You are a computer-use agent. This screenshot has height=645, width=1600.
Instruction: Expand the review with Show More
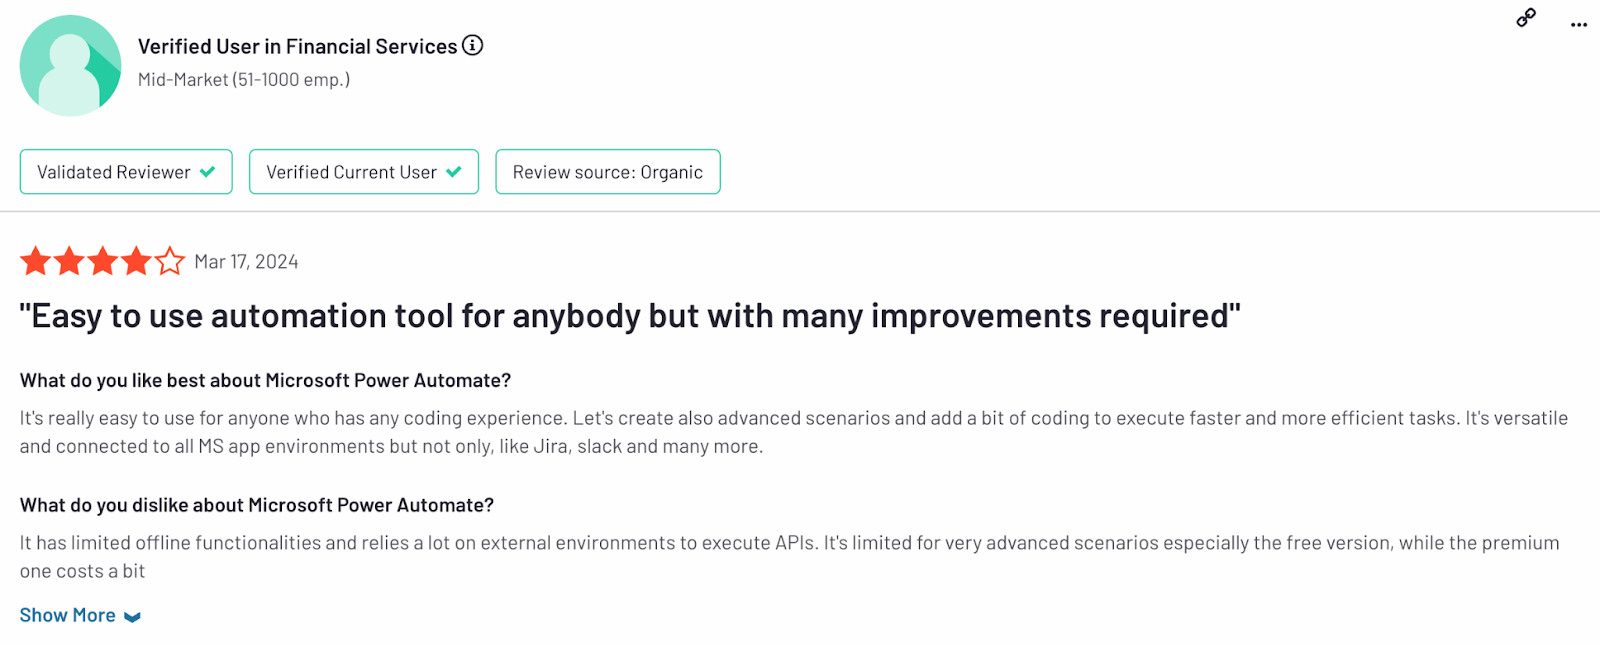click(67, 614)
